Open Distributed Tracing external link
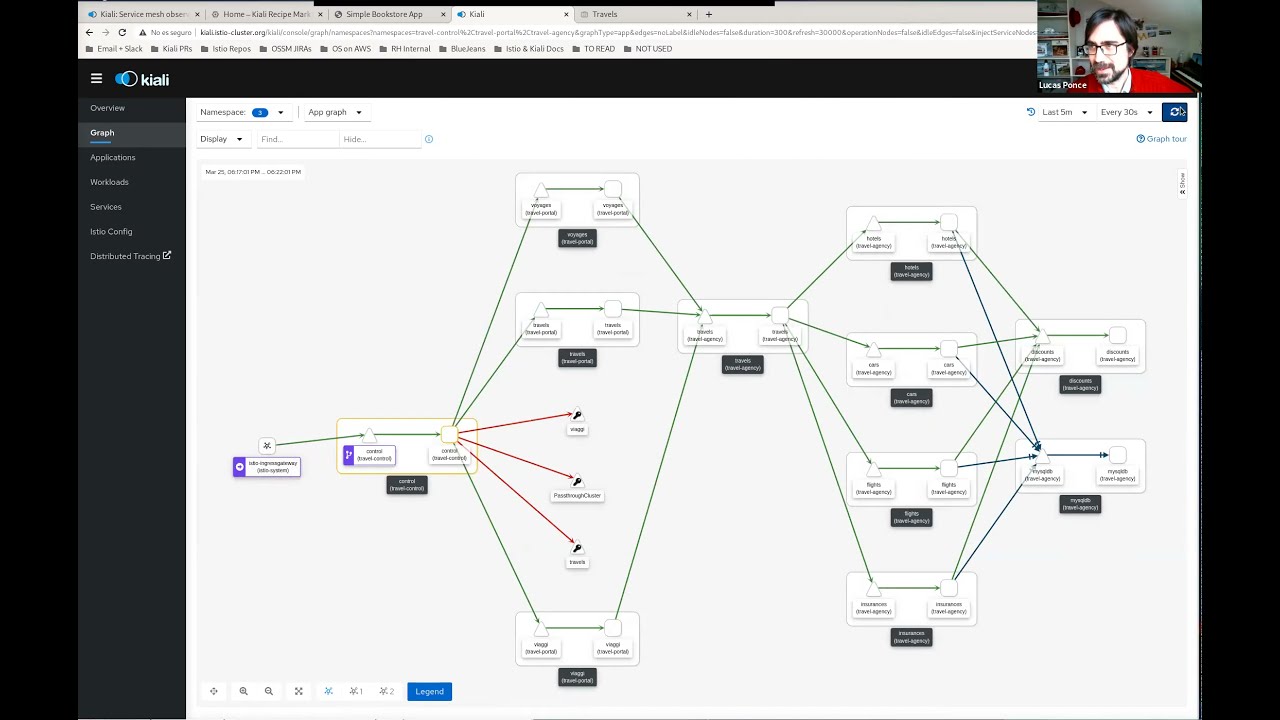Screen dimensions: 1280x720 pyautogui.click(x=131, y=256)
